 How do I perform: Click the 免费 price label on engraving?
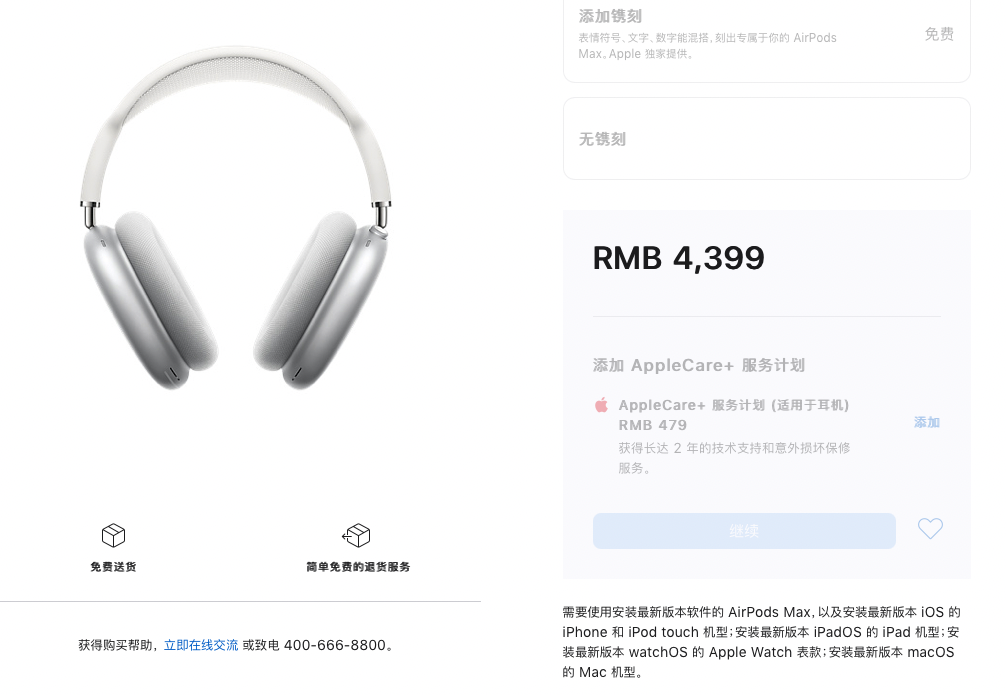pyautogui.click(x=939, y=34)
